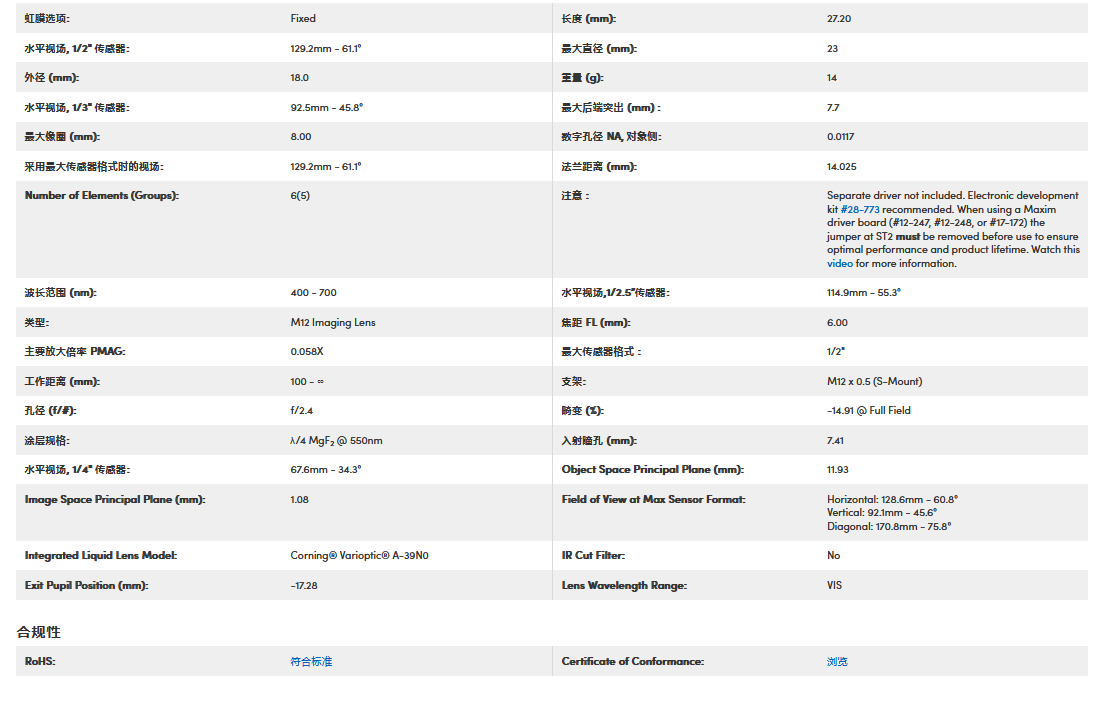Click the Lens Wavelength Range VIS value
The width and height of the screenshot is (1099, 701).
coord(834,585)
